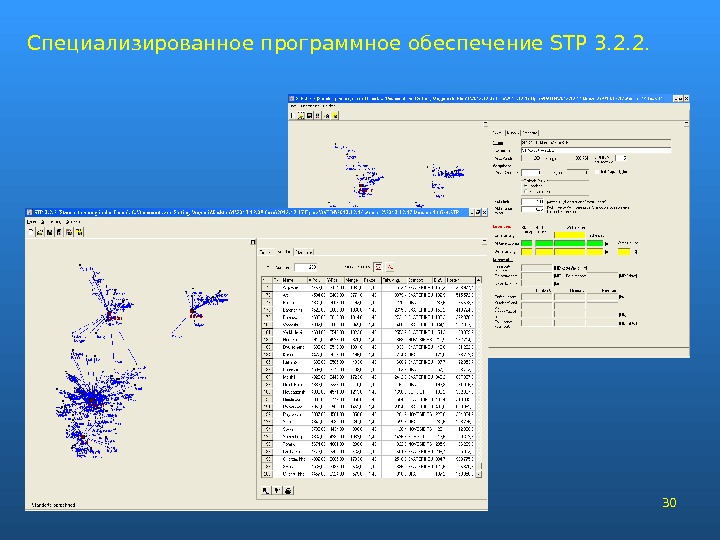Click the New blank-page icon in back window toolbar
720x540 pixels.
pos(292,115)
